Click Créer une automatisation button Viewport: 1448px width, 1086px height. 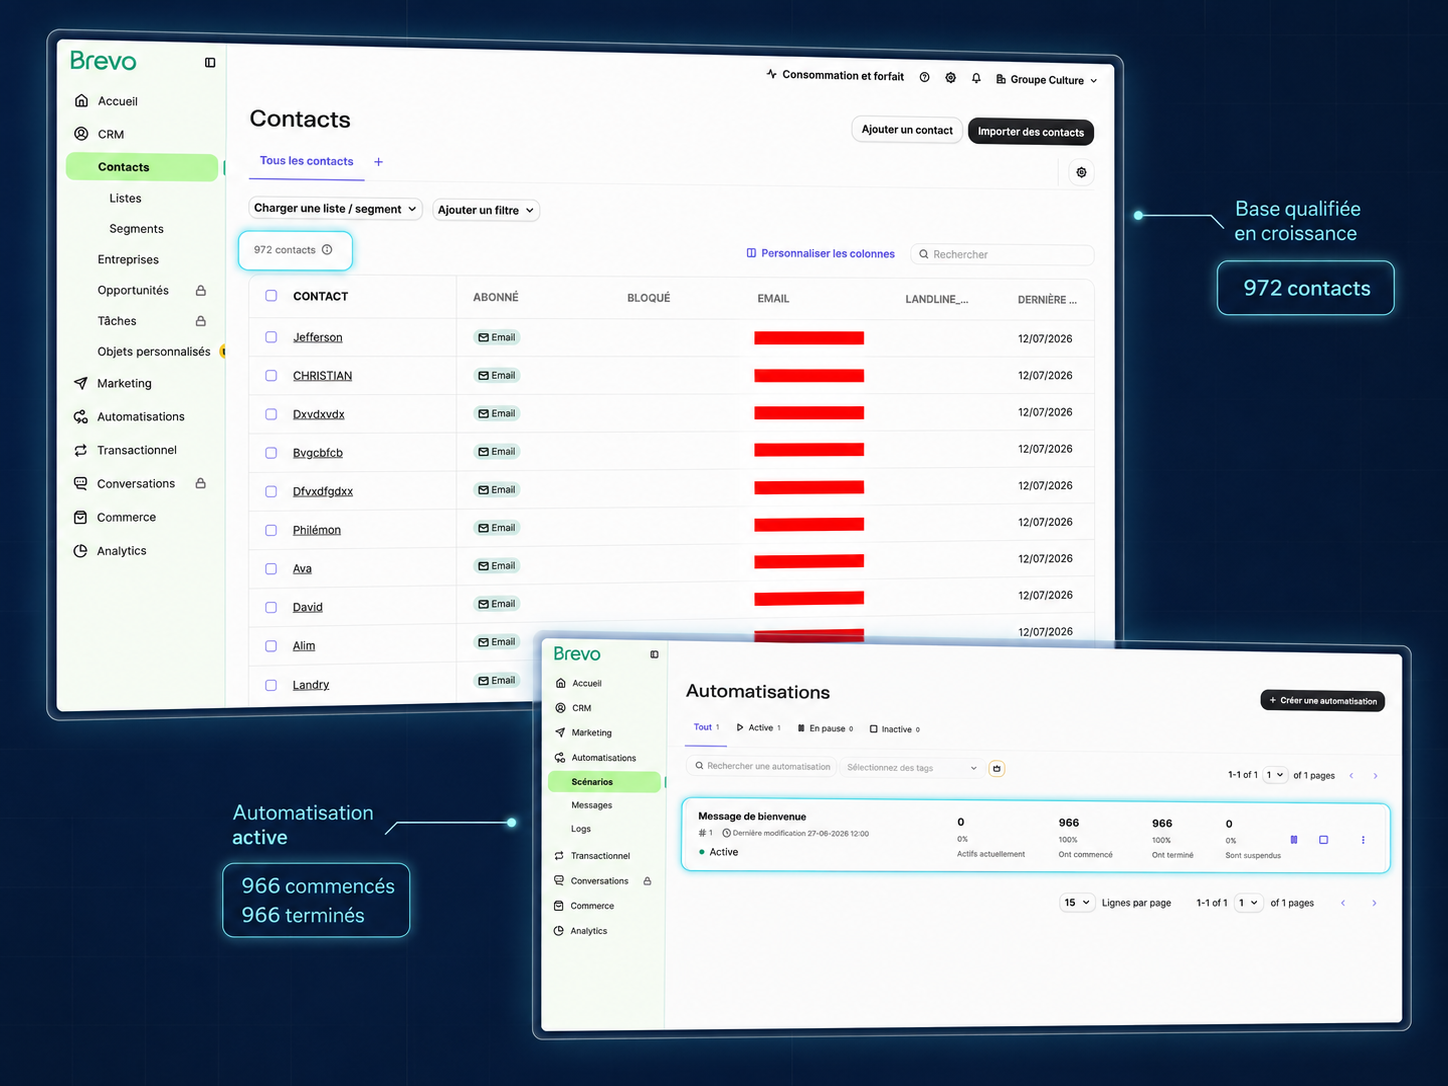[x=1323, y=701]
